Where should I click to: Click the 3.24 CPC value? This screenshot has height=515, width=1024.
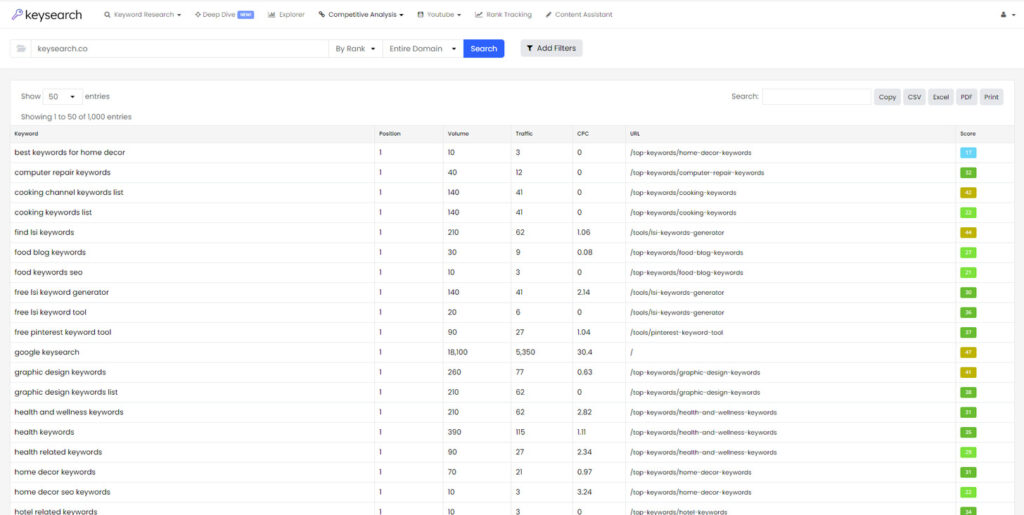coord(584,492)
